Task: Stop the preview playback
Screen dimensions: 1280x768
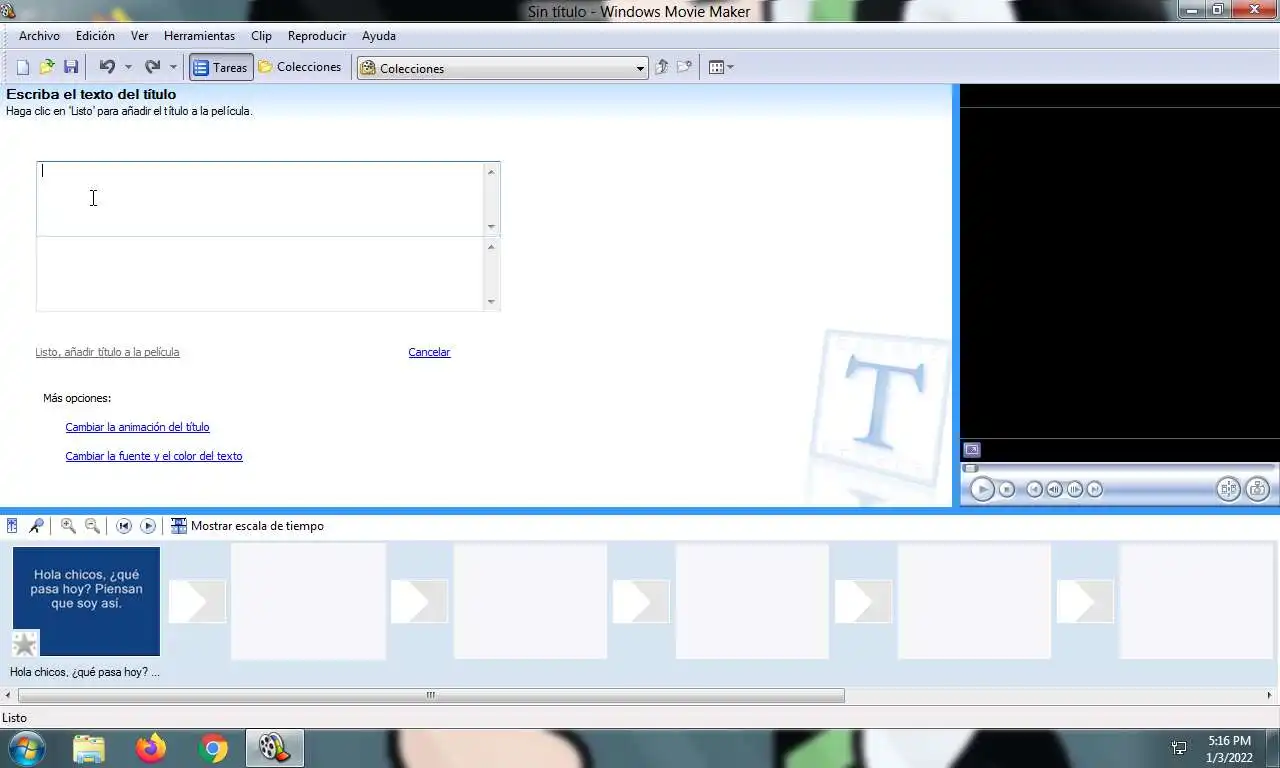Action: click(1007, 489)
